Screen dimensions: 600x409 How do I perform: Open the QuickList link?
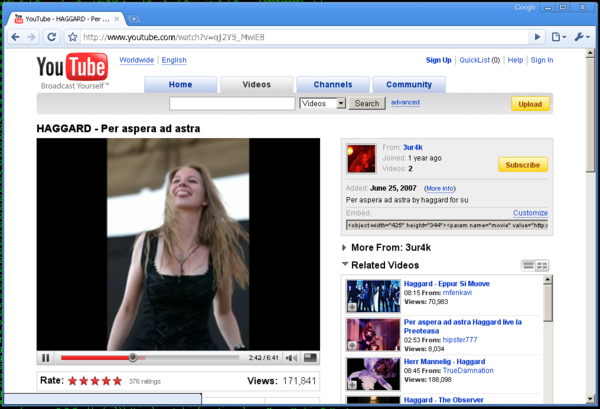(474, 60)
